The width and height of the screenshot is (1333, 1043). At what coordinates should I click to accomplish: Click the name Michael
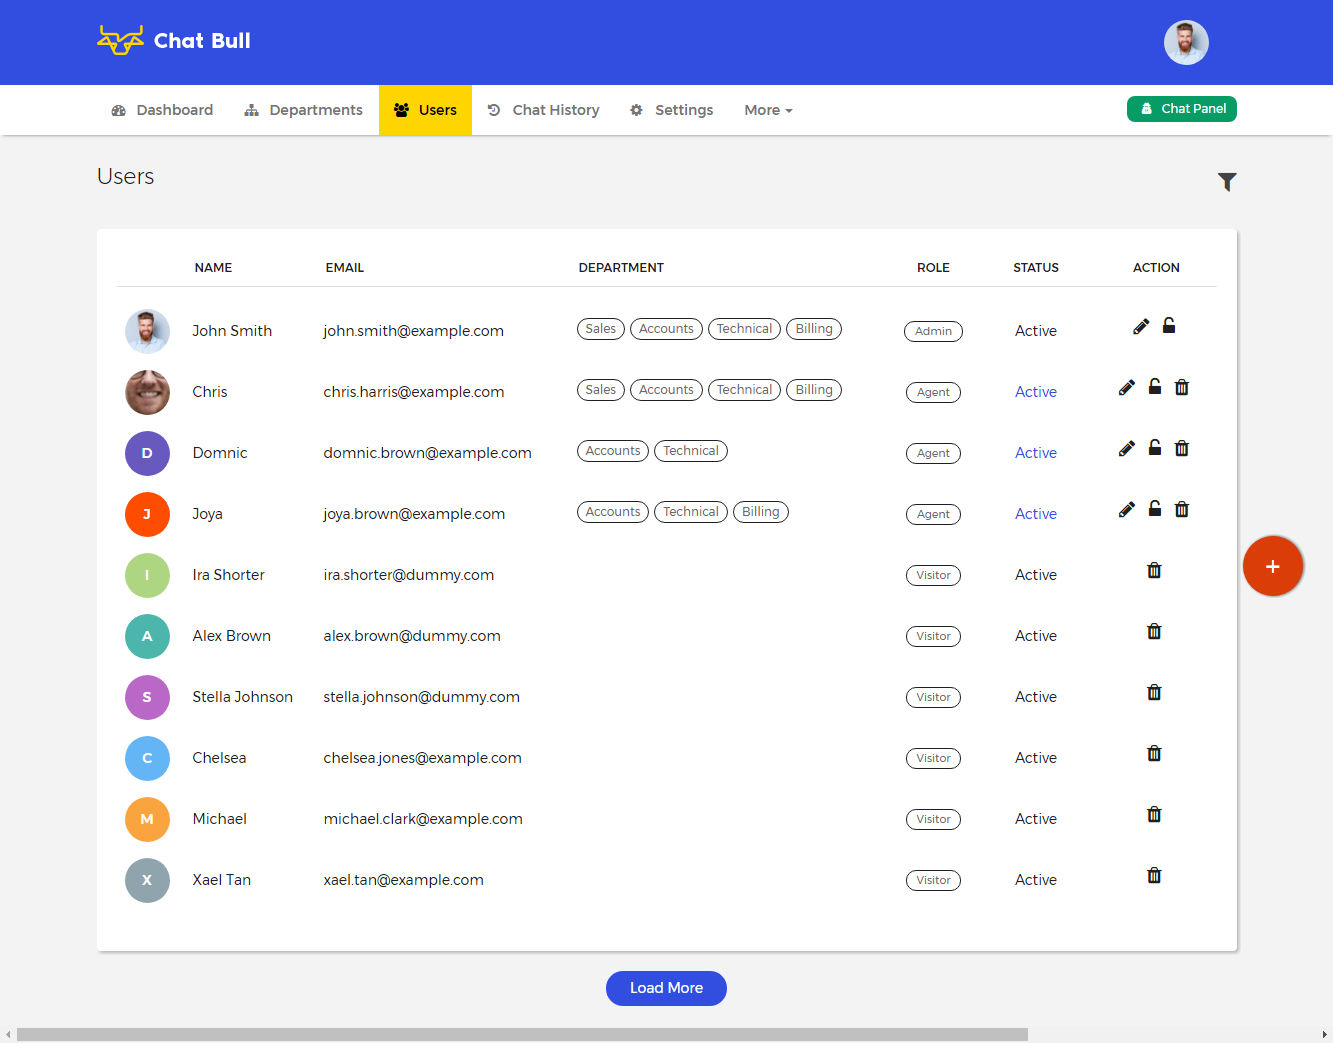pos(219,819)
